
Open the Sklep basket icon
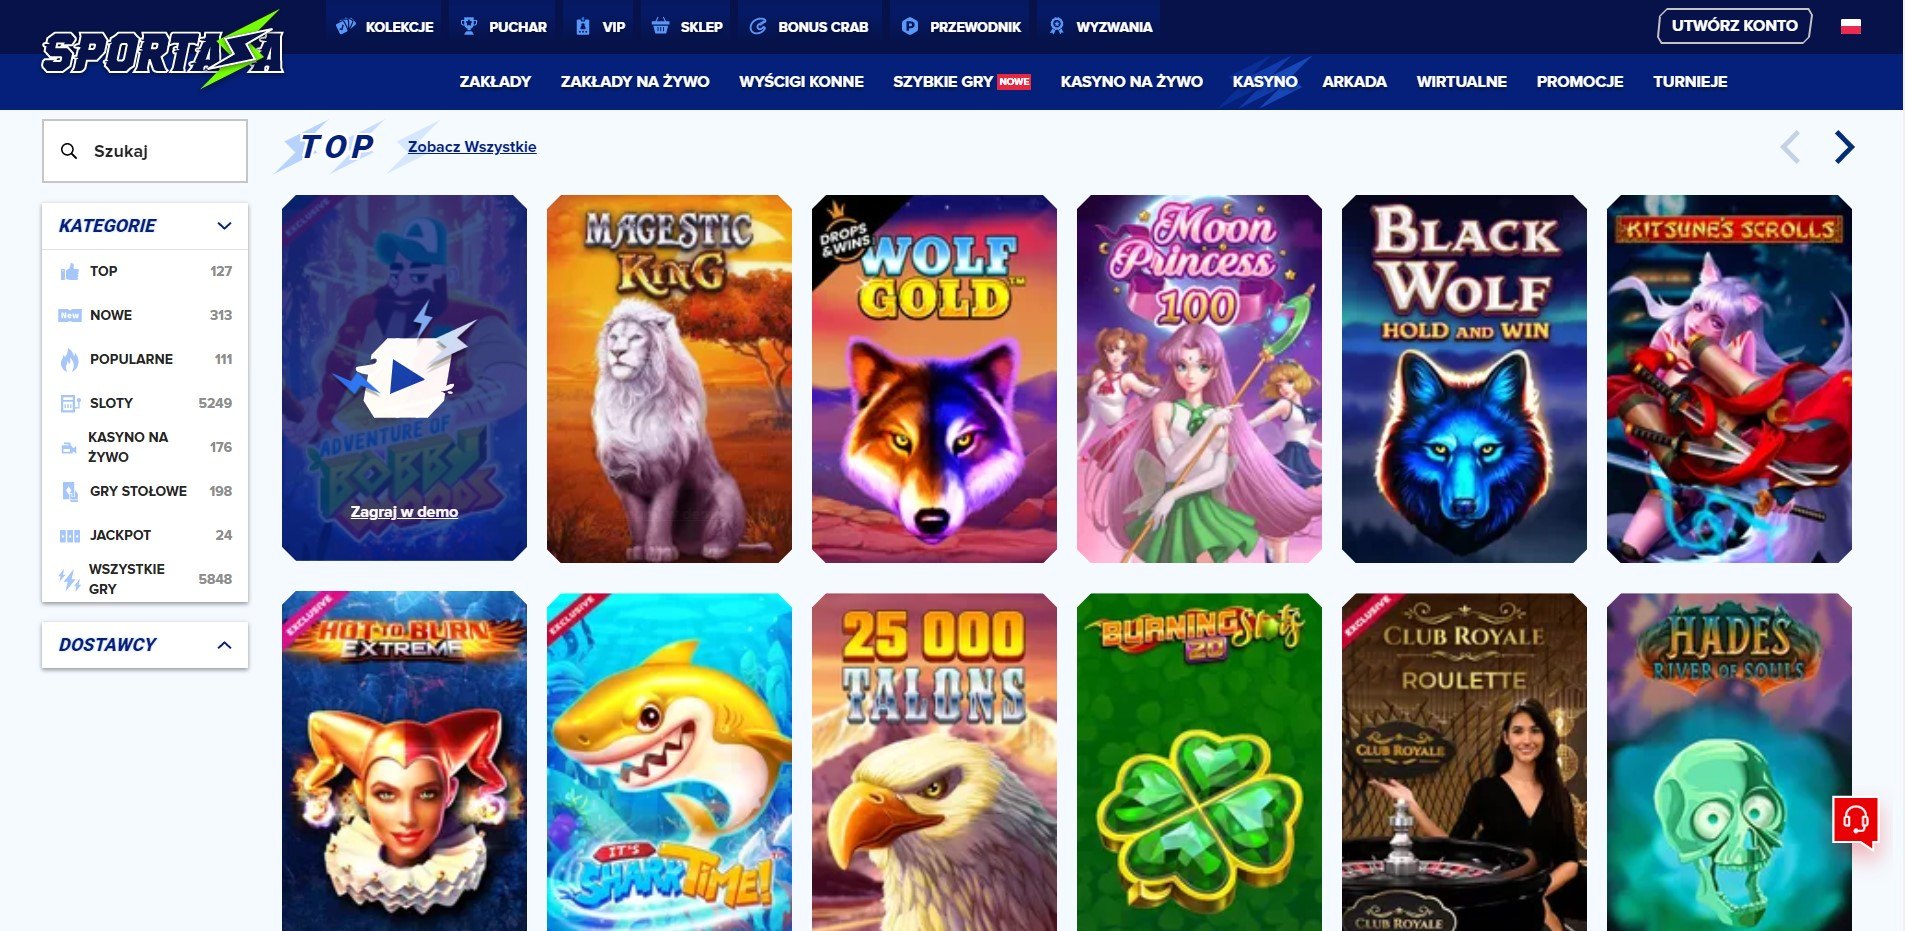(660, 26)
